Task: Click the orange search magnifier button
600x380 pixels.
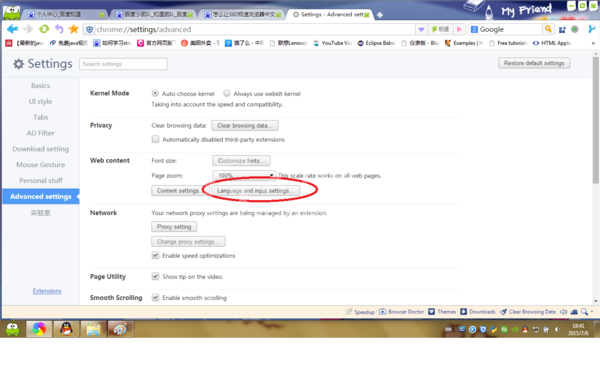Action: coord(548,29)
